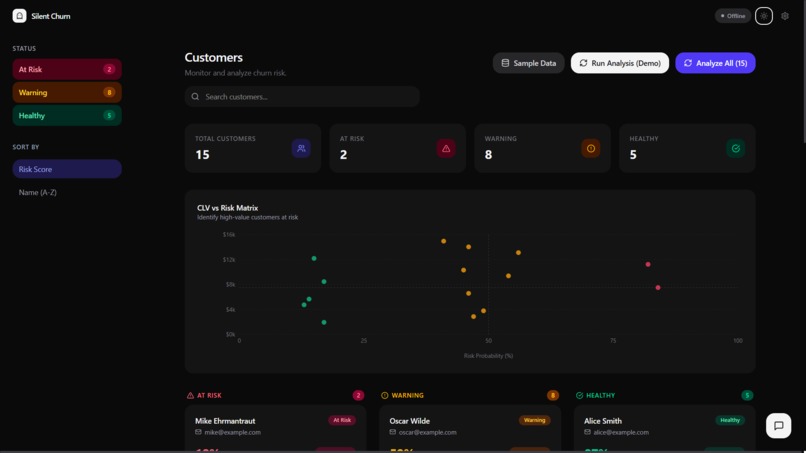Open the At Risk stat card
The image size is (806, 453).
point(398,148)
